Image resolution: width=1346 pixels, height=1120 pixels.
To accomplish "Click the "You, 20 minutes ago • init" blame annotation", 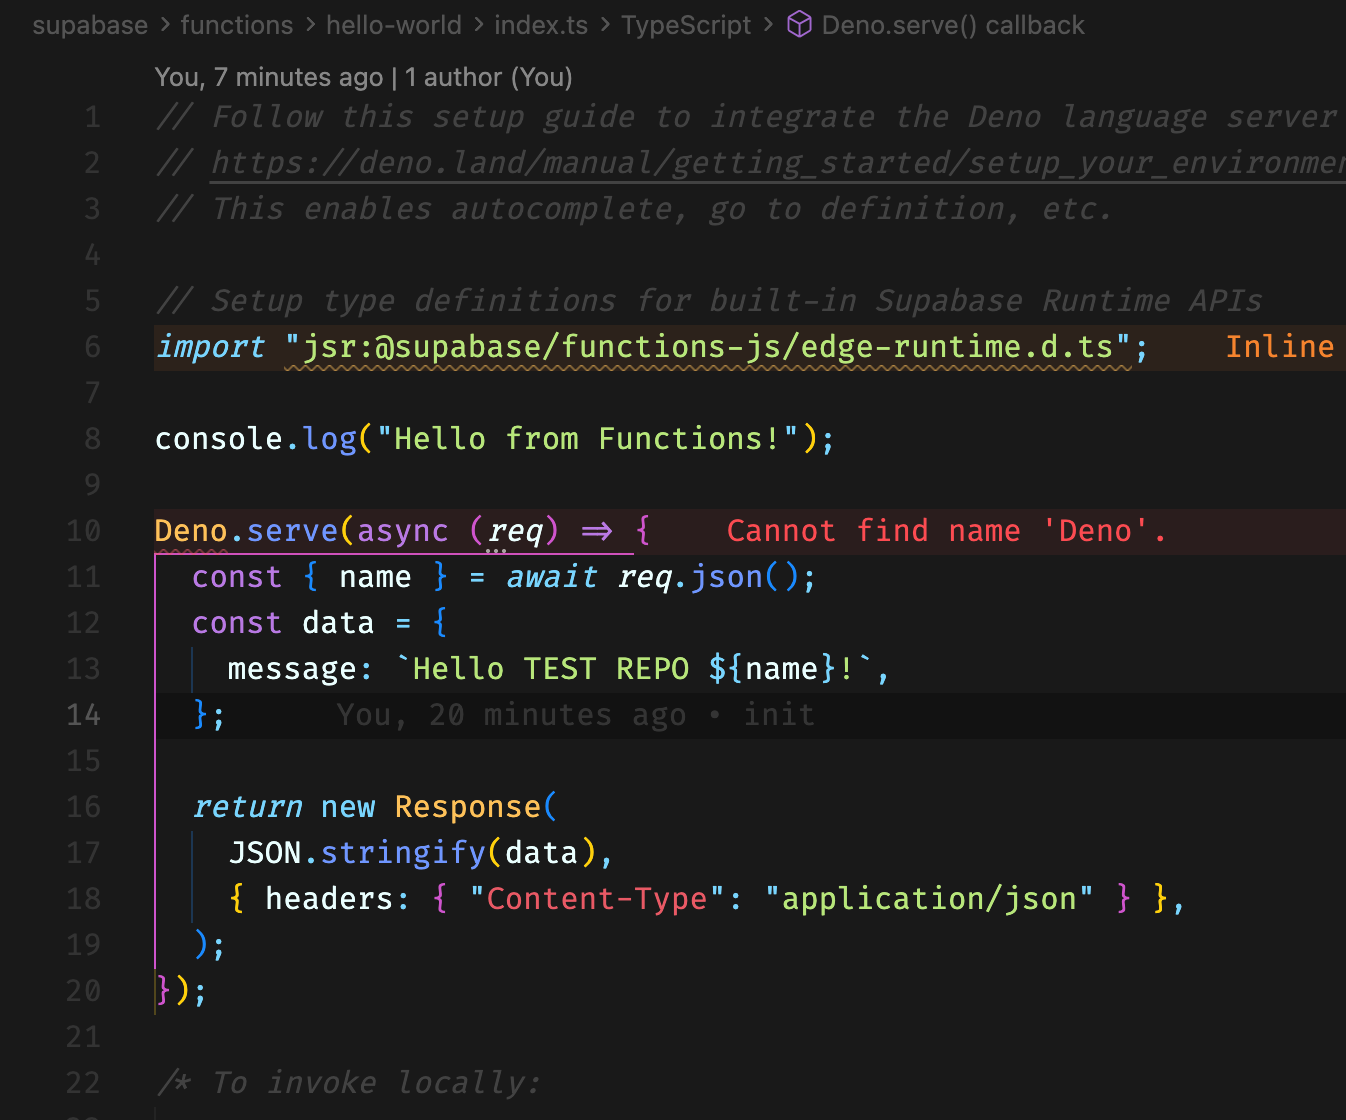I will (x=576, y=715).
